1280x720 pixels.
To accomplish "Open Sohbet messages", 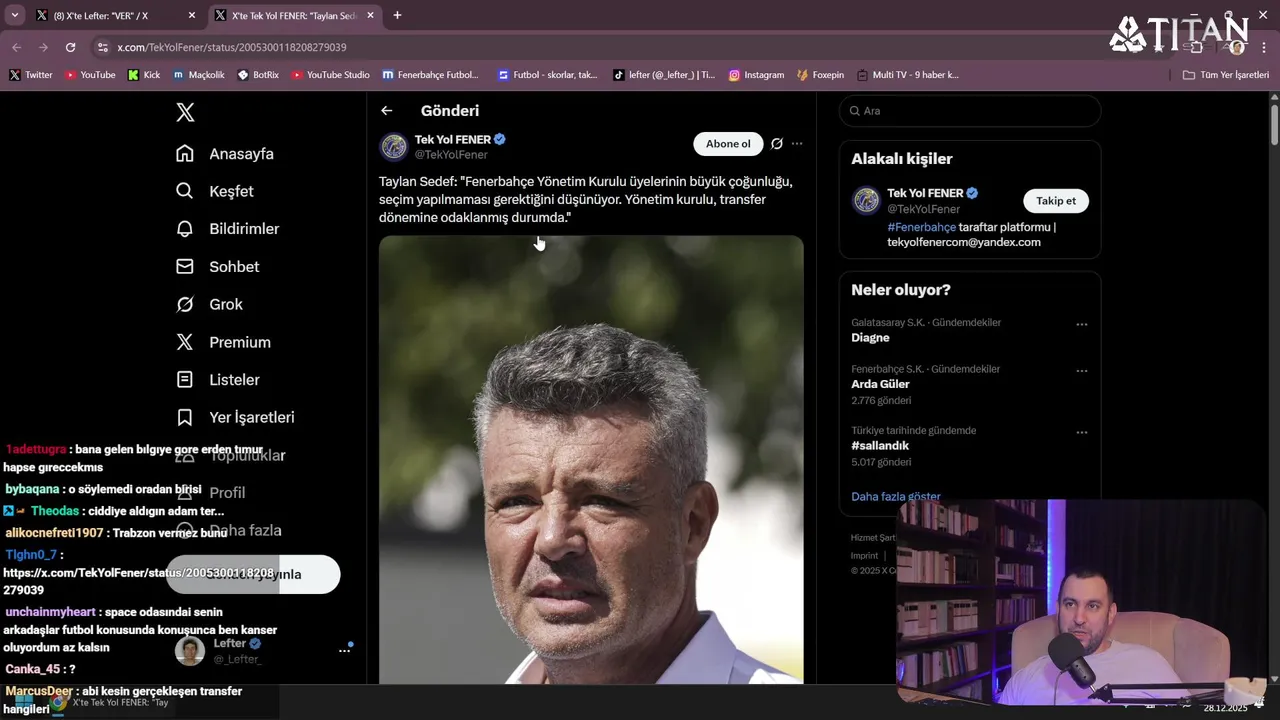I will pyautogui.click(x=217, y=267).
